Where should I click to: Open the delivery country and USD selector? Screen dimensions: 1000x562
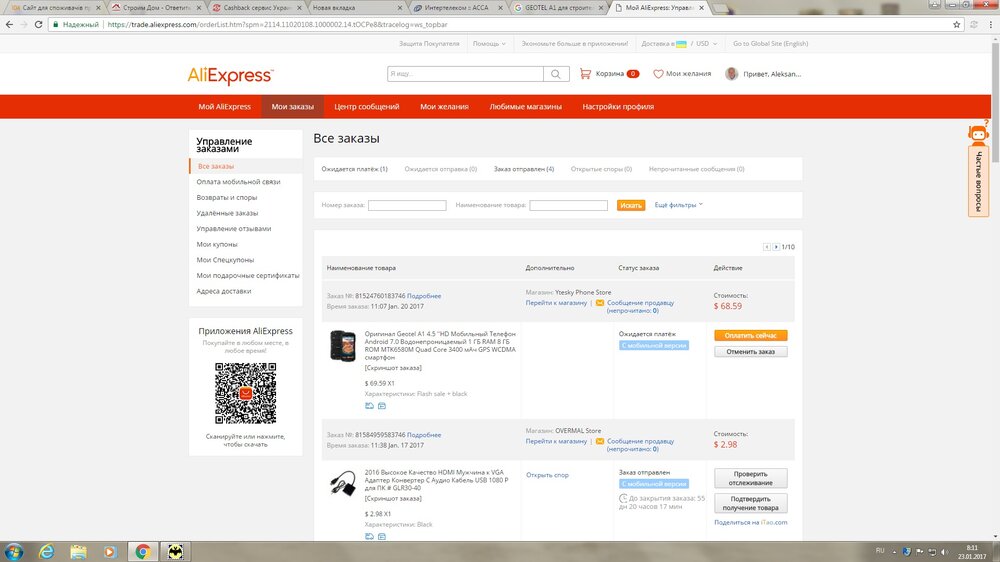(x=679, y=43)
